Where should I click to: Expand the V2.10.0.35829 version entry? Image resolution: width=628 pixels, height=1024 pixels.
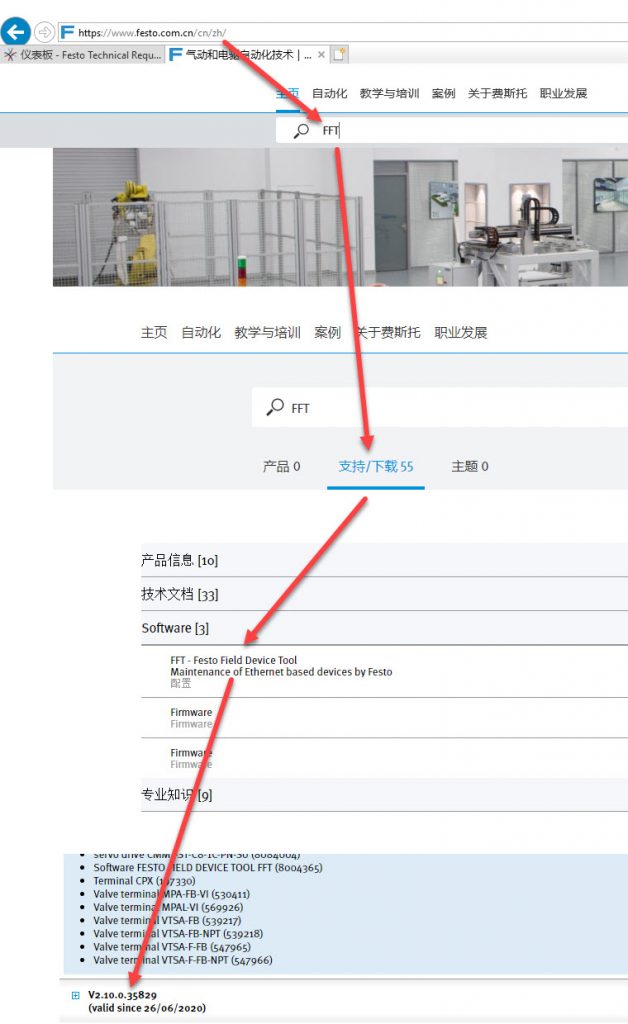(x=75, y=995)
